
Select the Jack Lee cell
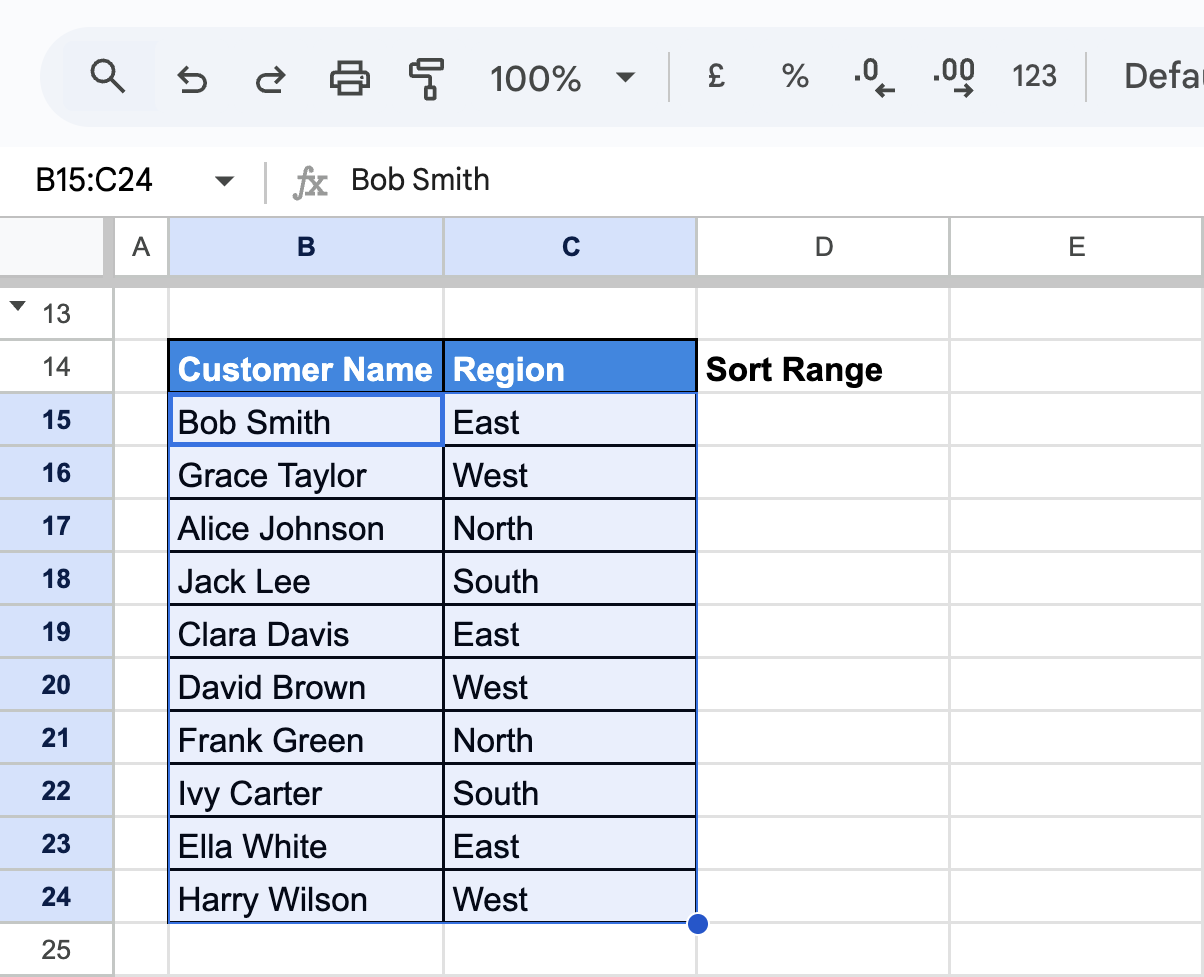coord(306,579)
